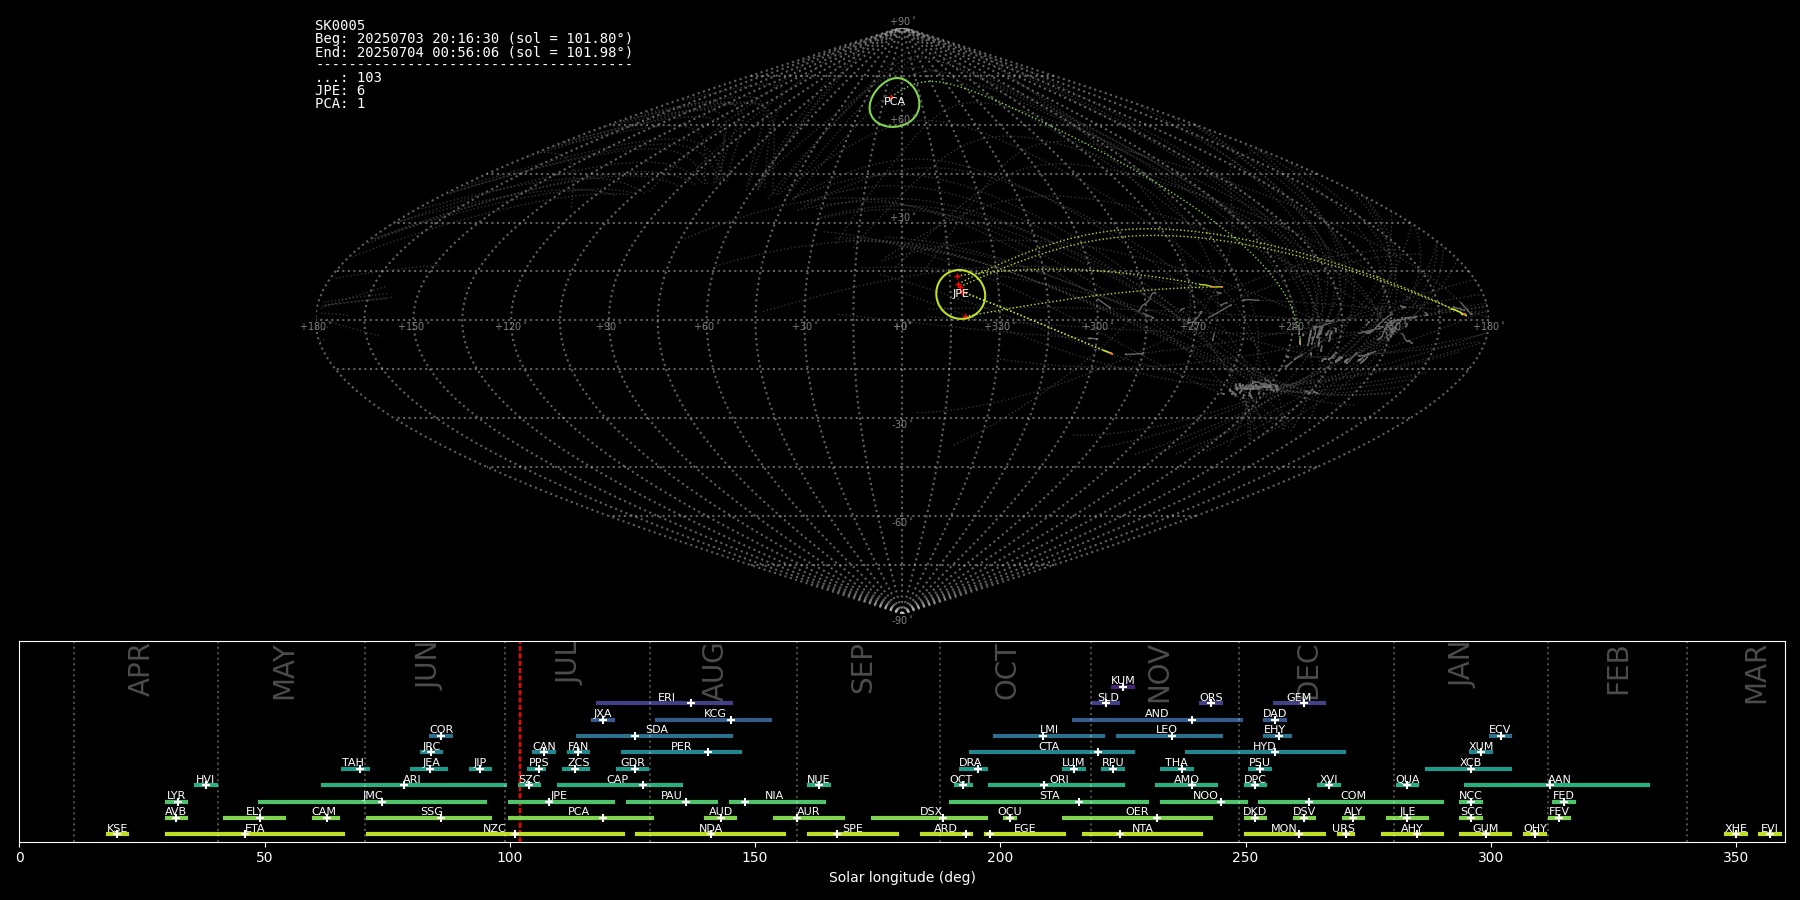Click the APR month label

(x=139, y=670)
